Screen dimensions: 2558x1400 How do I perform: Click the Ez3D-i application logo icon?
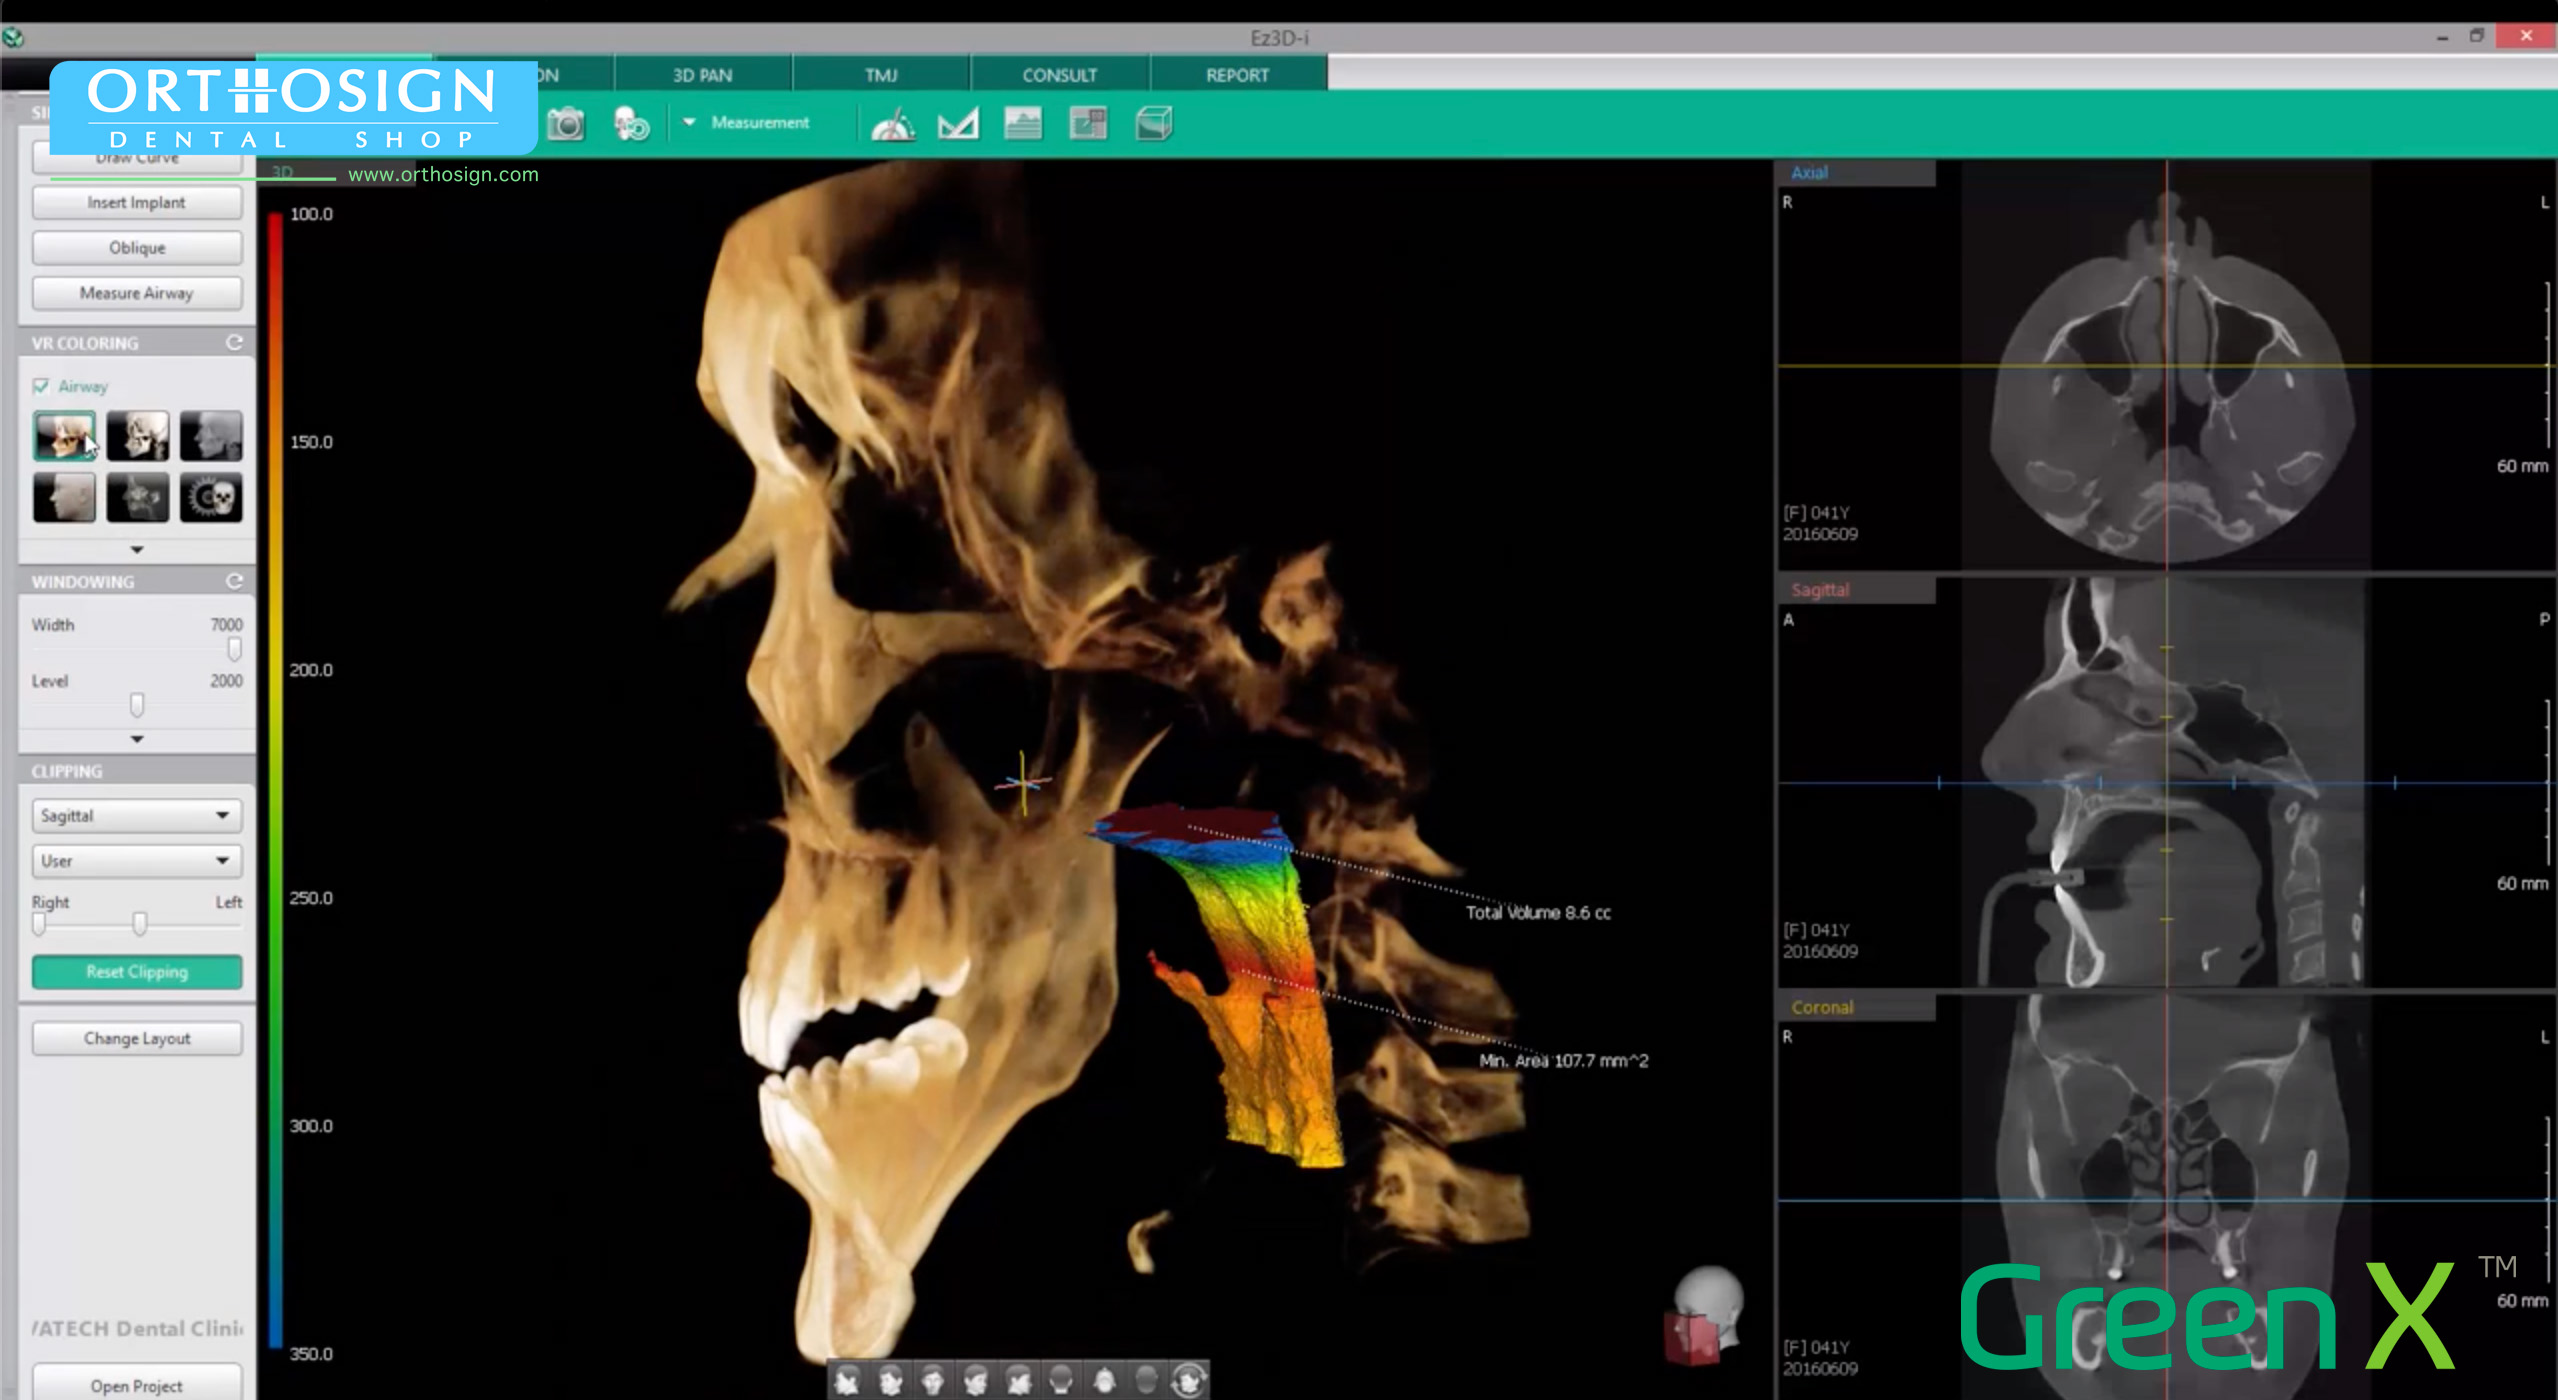pyautogui.click(x=13, y=38)
